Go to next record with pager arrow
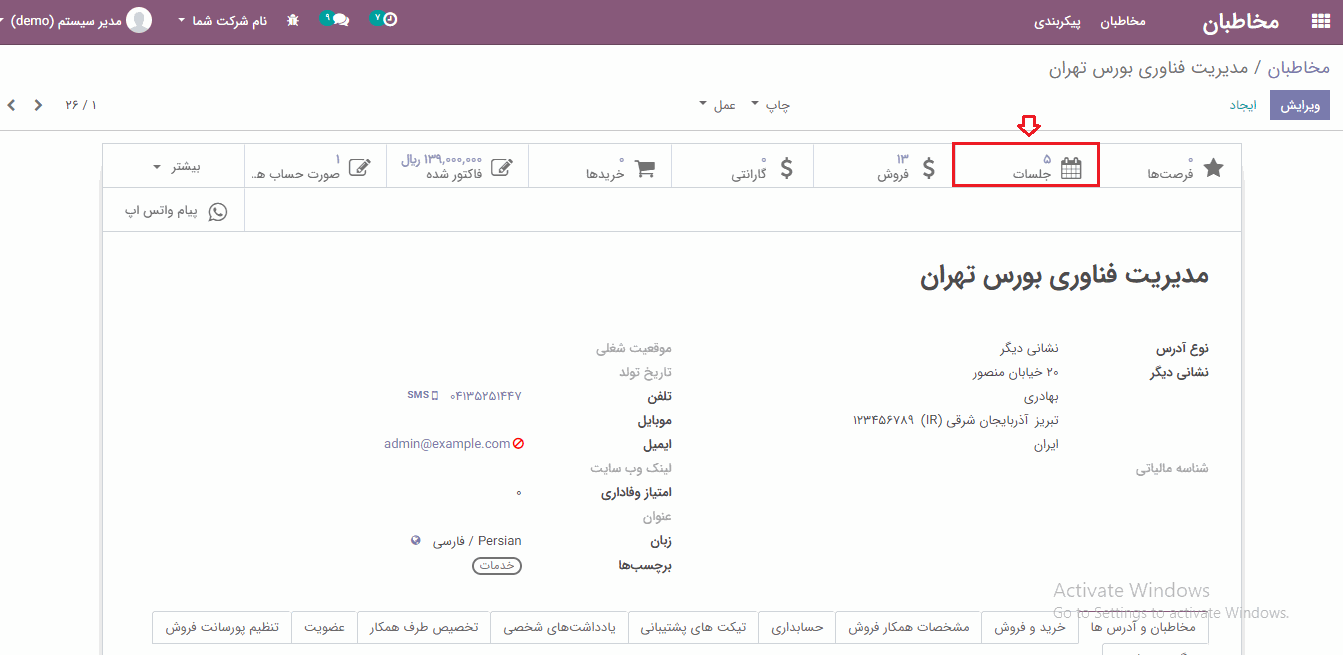The width and height of the screenshot is (1343, 655). pyautogui.click(x=11, y=105)
